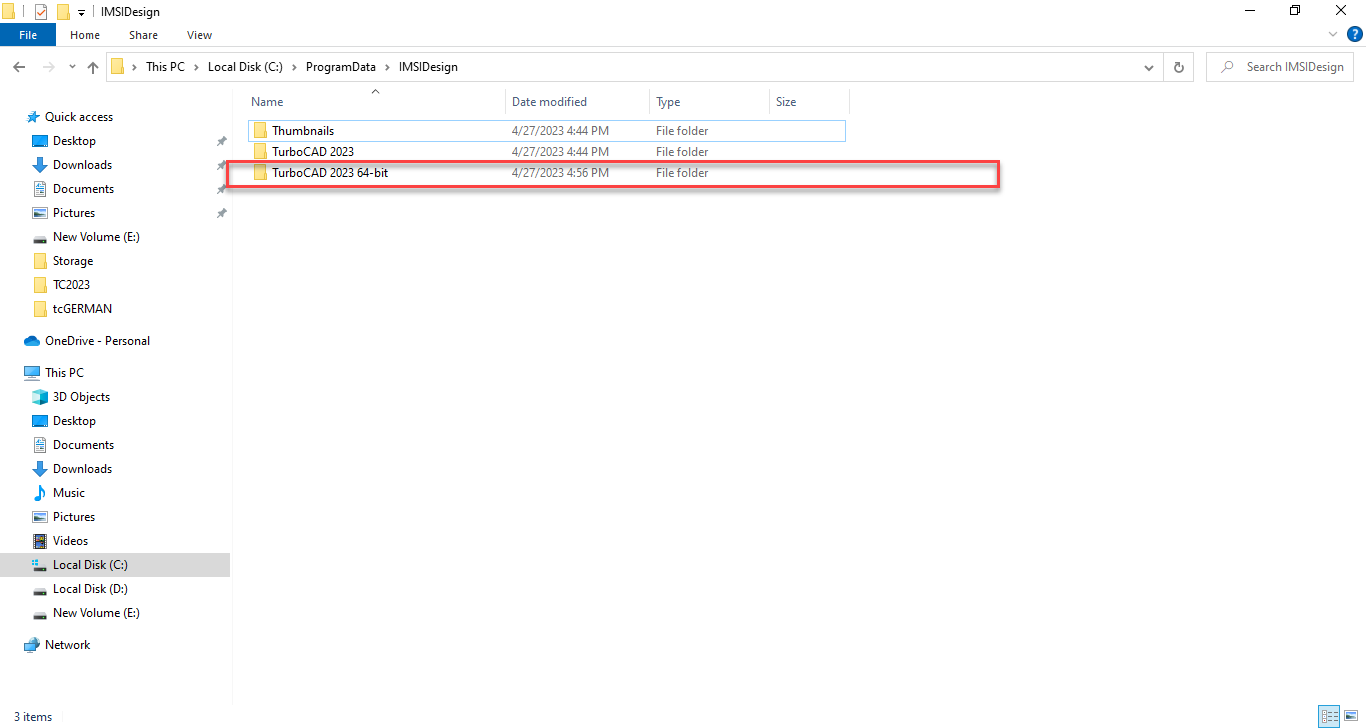Viewport: 1366px width, 728px height.
Task: Switch to Details view icon
Action: pos(1329,716)
